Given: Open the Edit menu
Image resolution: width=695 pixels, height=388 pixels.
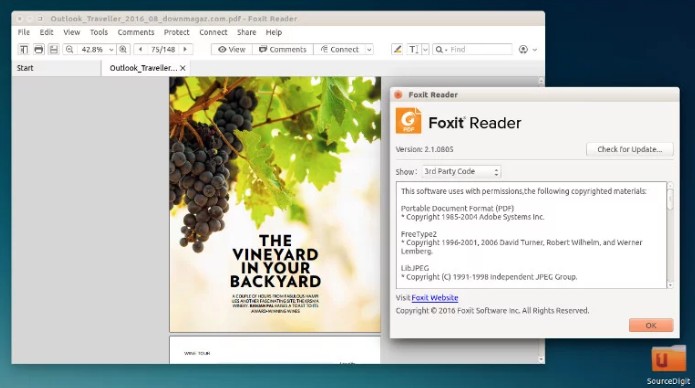Looking at the screenshot, I should (47, 32).
